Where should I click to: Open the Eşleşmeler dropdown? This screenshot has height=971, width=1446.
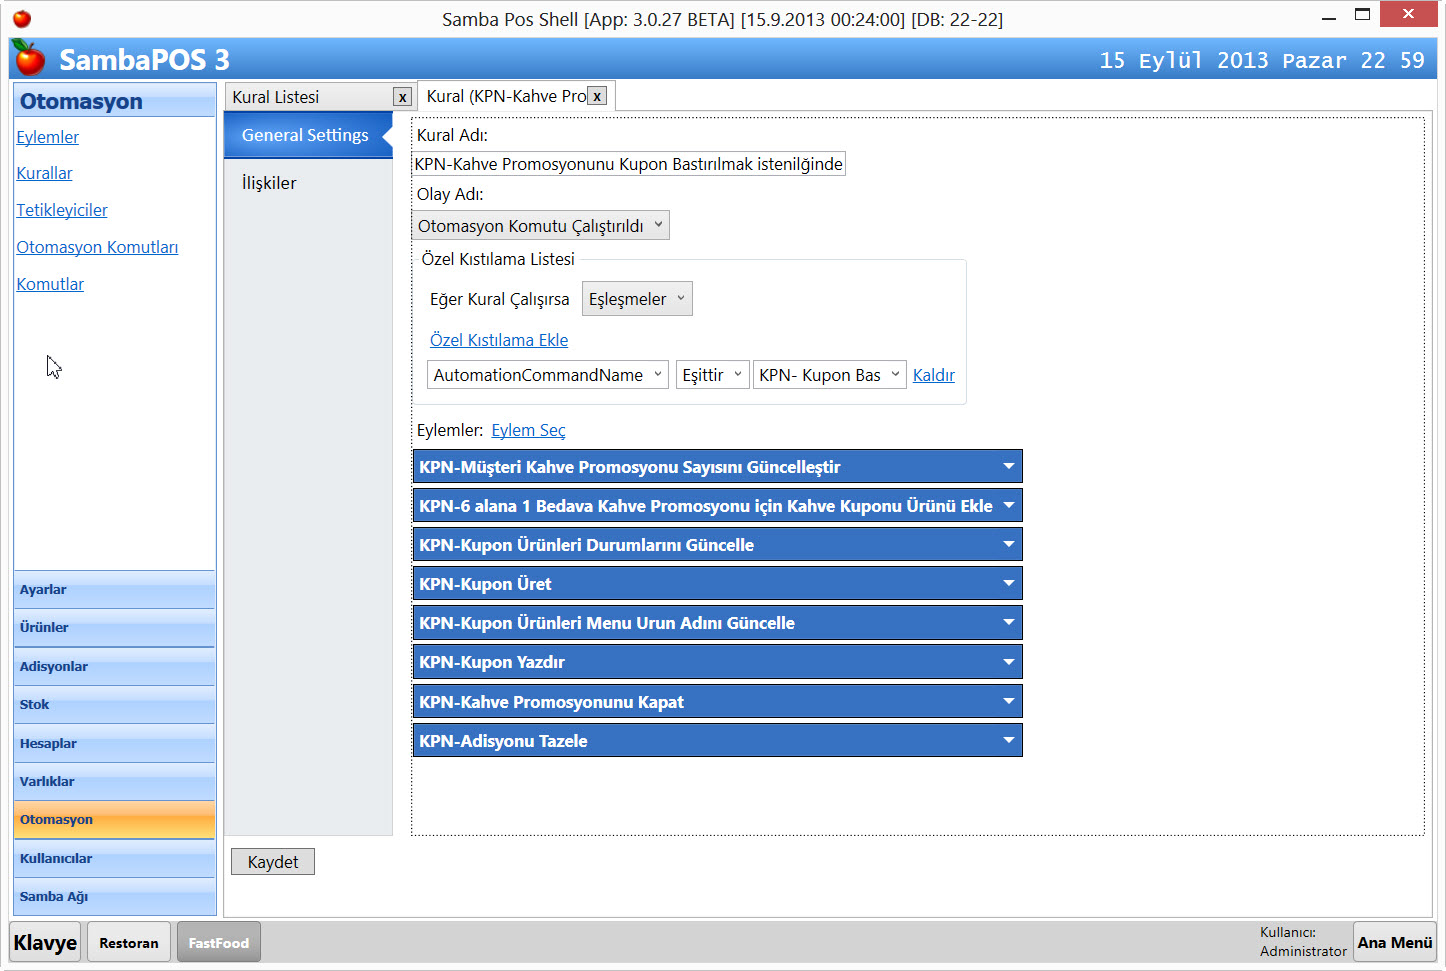tap(637, 299)
